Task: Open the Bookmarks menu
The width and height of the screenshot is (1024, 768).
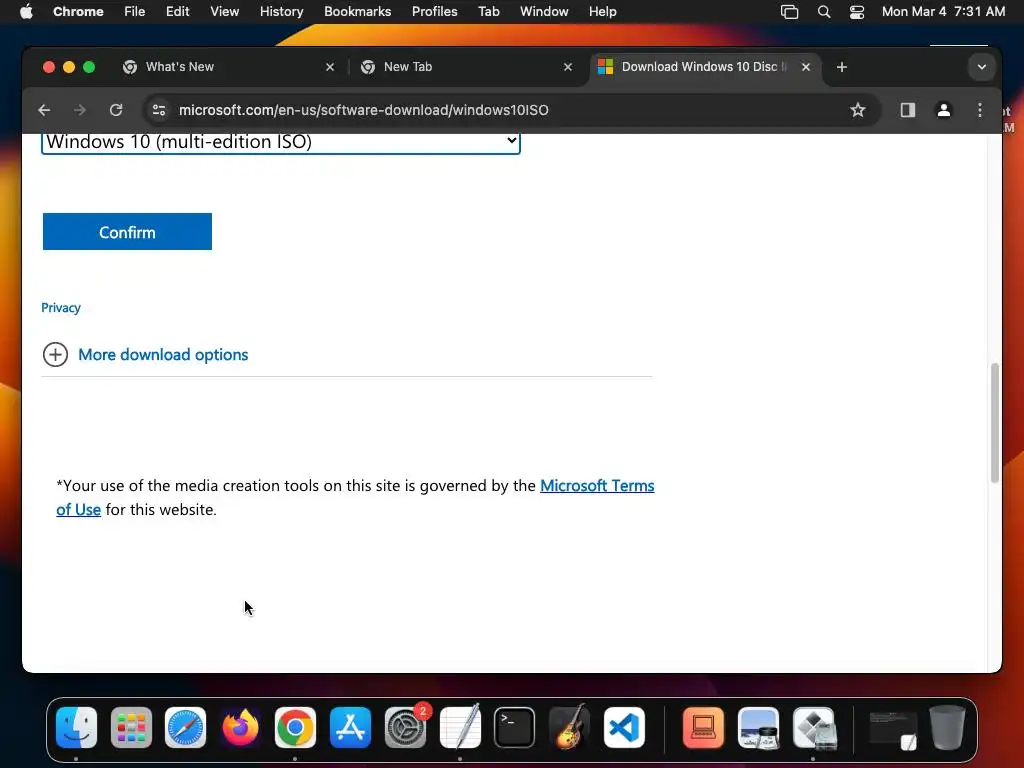Action: (357, 12)
